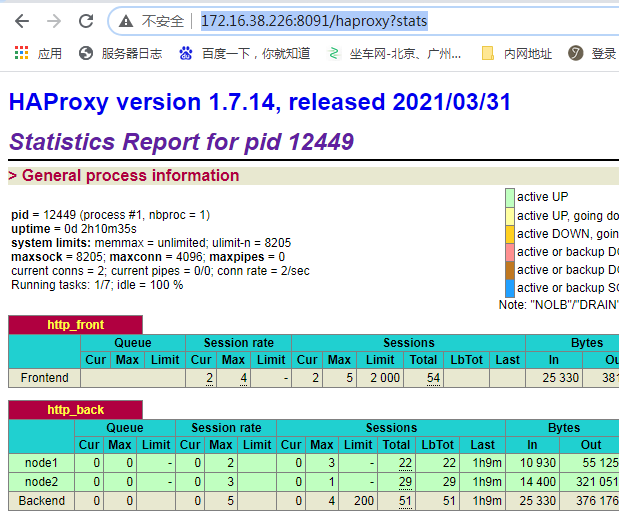619x511 pixels.
Task: Click the browser back arrow
Action: [x=22, y=21]
